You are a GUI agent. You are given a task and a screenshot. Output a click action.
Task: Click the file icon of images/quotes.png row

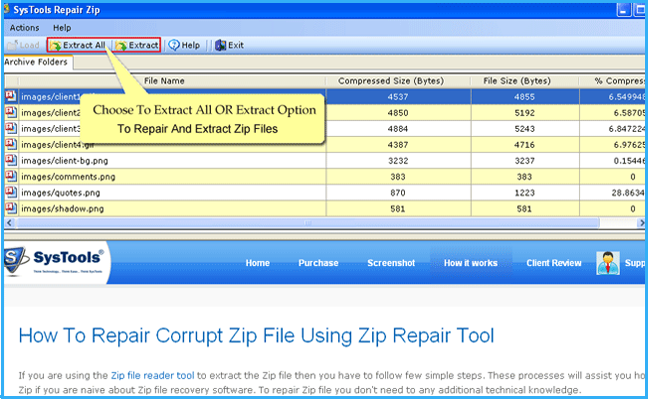coord(11,192)
